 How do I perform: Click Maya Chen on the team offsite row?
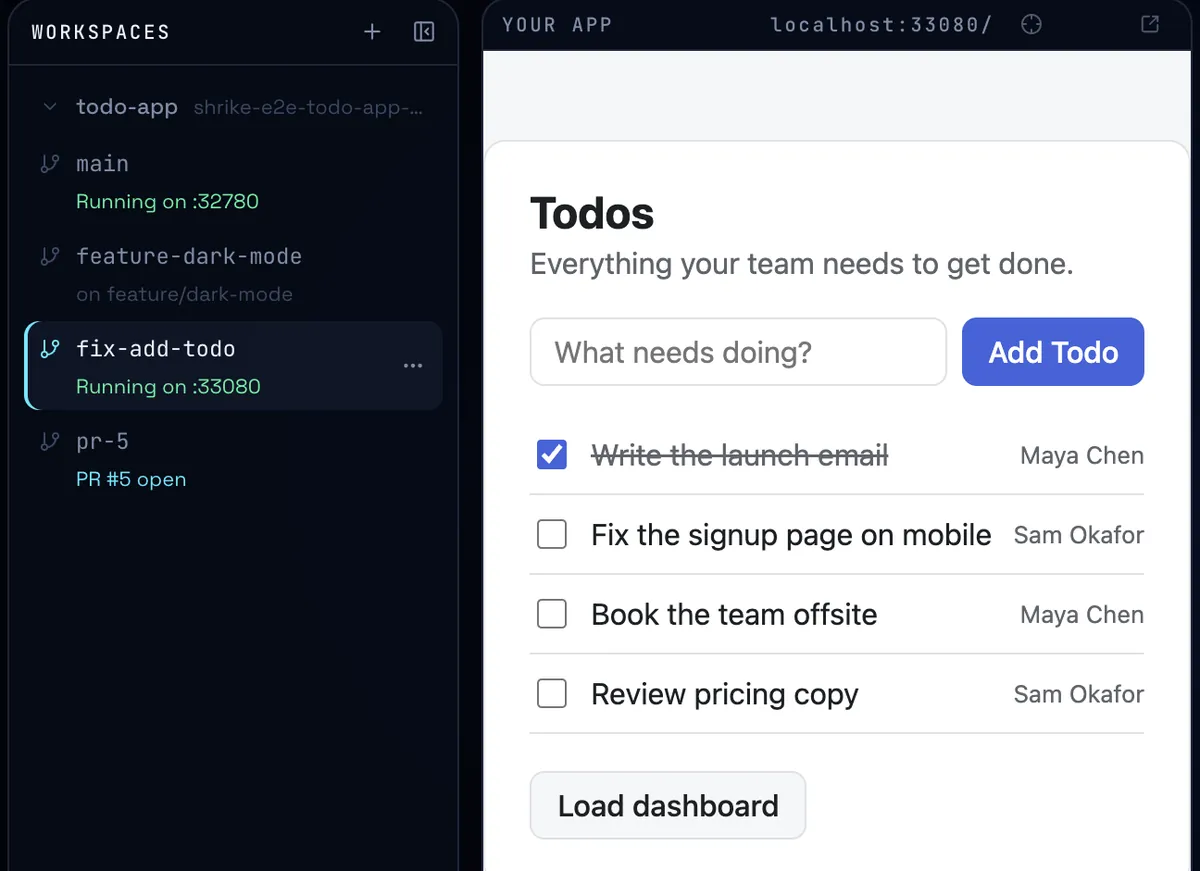click(x=1082, y=615)
